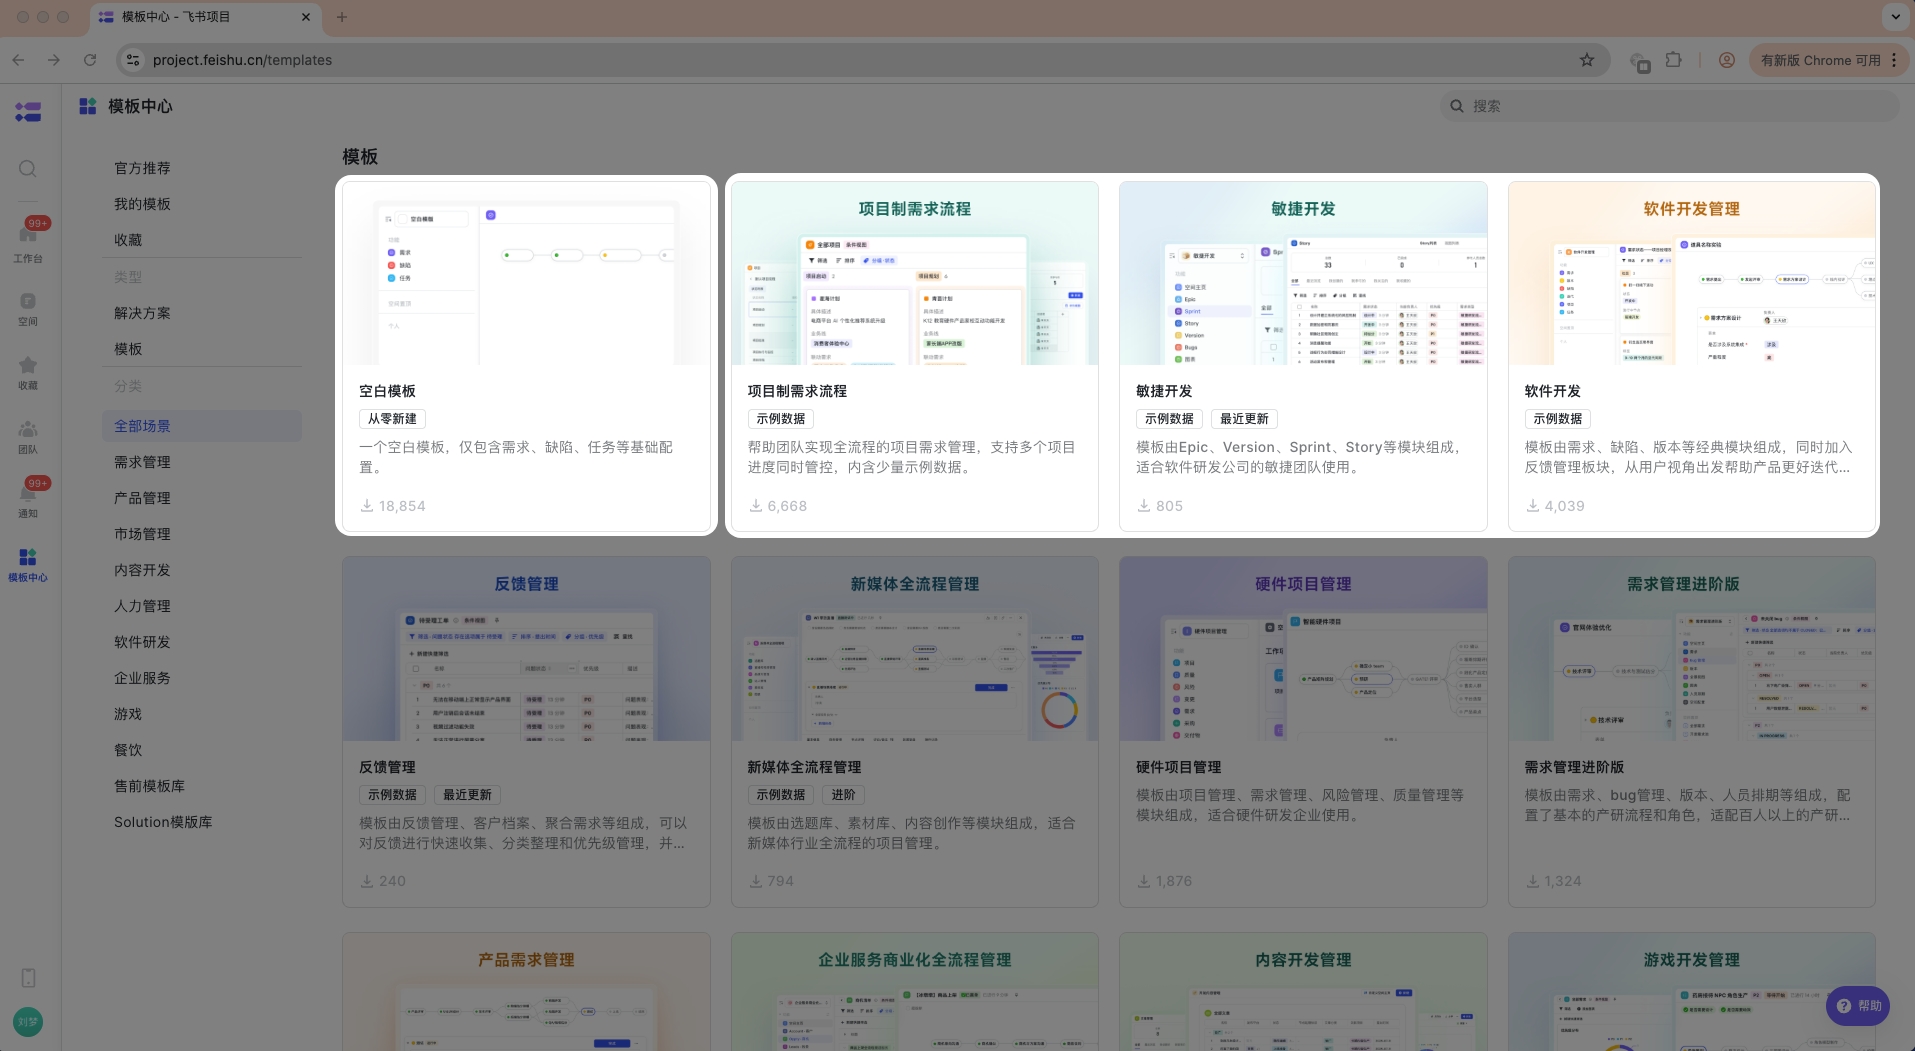The height and width of the screenshot is (1051, 1915).
Task: Bookmark page with the star icon
Action: (x=1587, y=60)
